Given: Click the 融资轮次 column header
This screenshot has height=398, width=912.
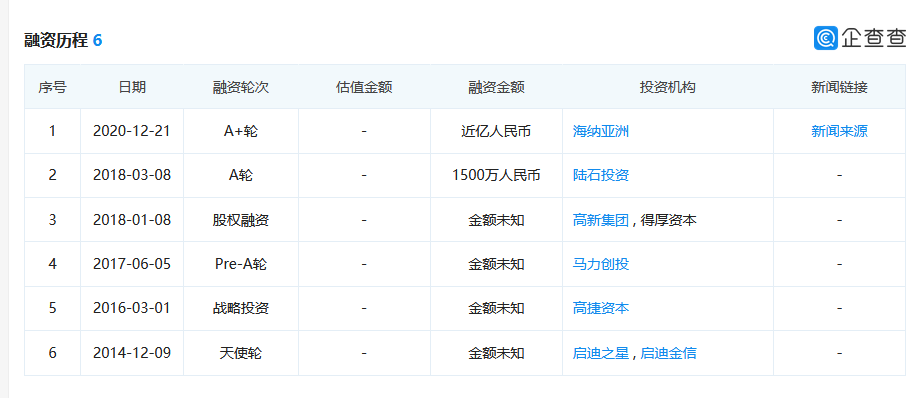Looking at the screenshot, I should [241, 87].
